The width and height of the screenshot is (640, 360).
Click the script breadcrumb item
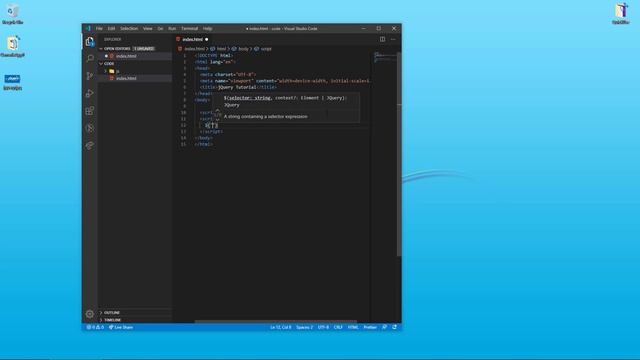(263, 49)
